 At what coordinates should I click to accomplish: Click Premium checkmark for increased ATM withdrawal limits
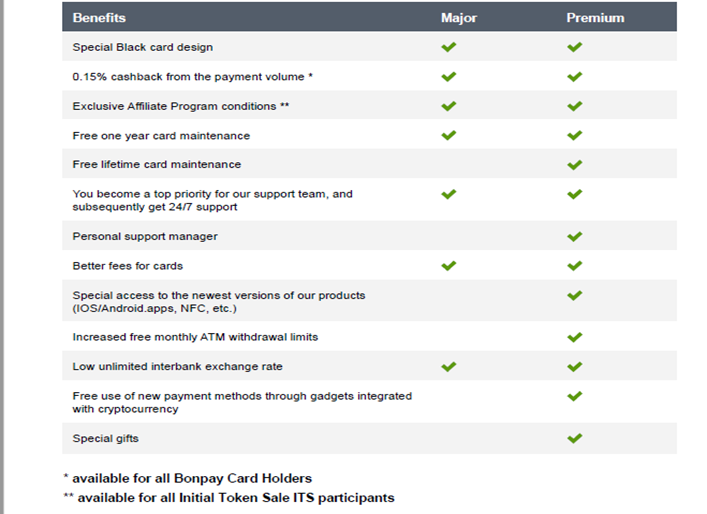574,337
